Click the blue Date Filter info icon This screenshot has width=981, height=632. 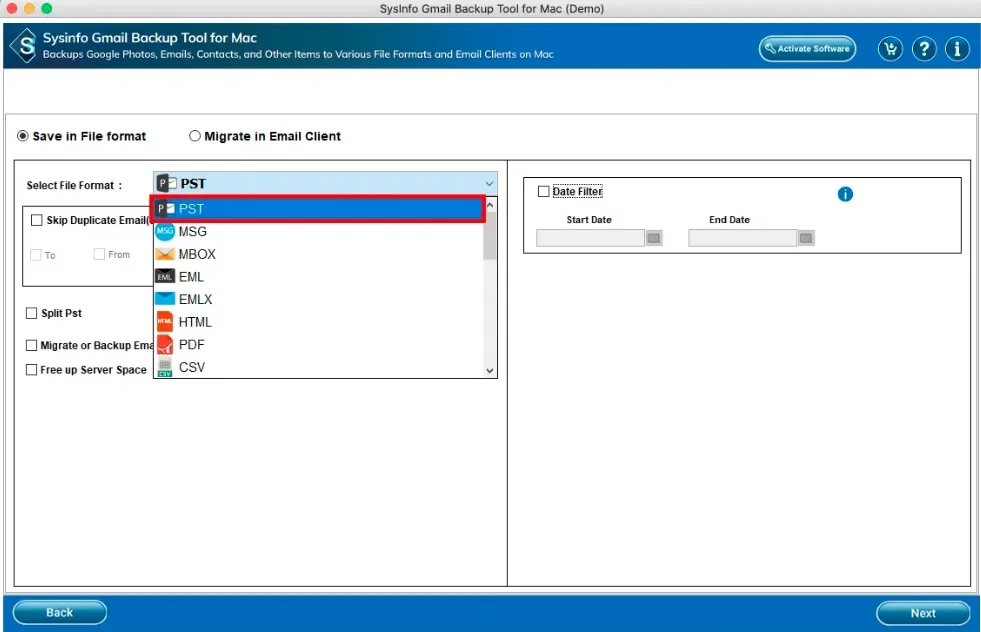point(845,194)
